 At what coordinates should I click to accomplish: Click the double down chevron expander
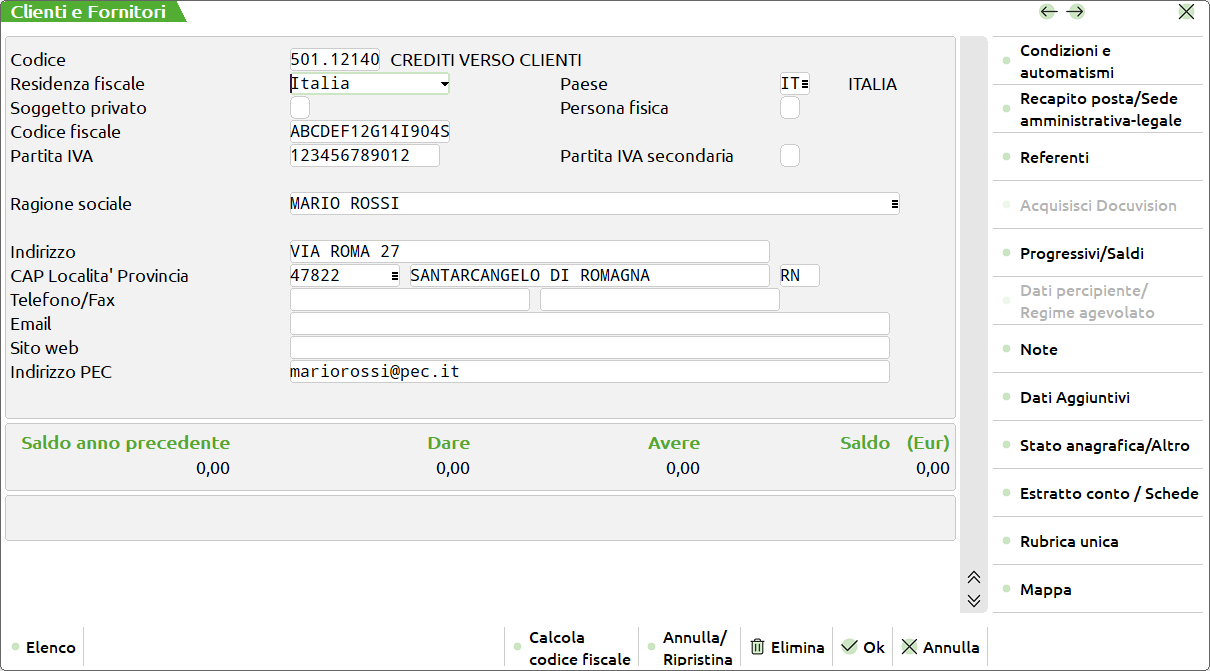click(x=973, y=600)
